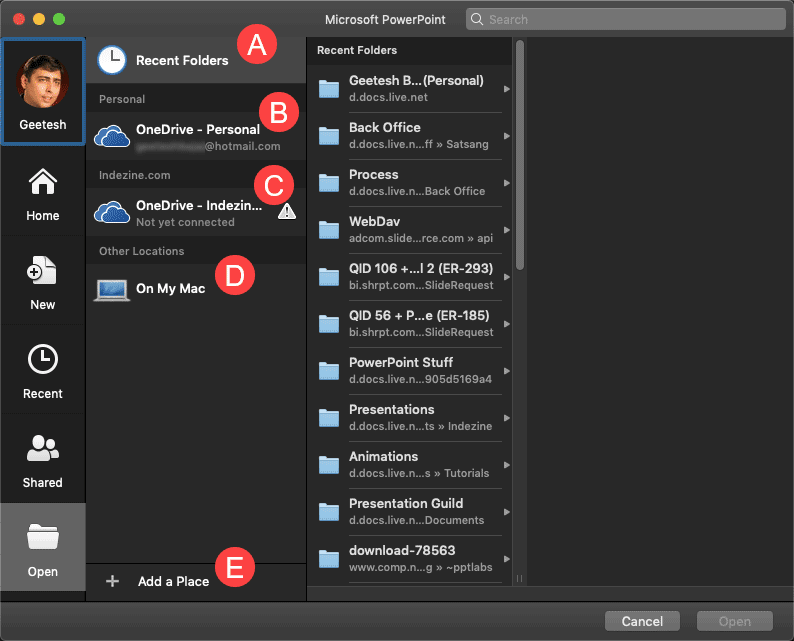
Task: Choose the OneDrive - Personal cloud icon
Action: [112, 136]
